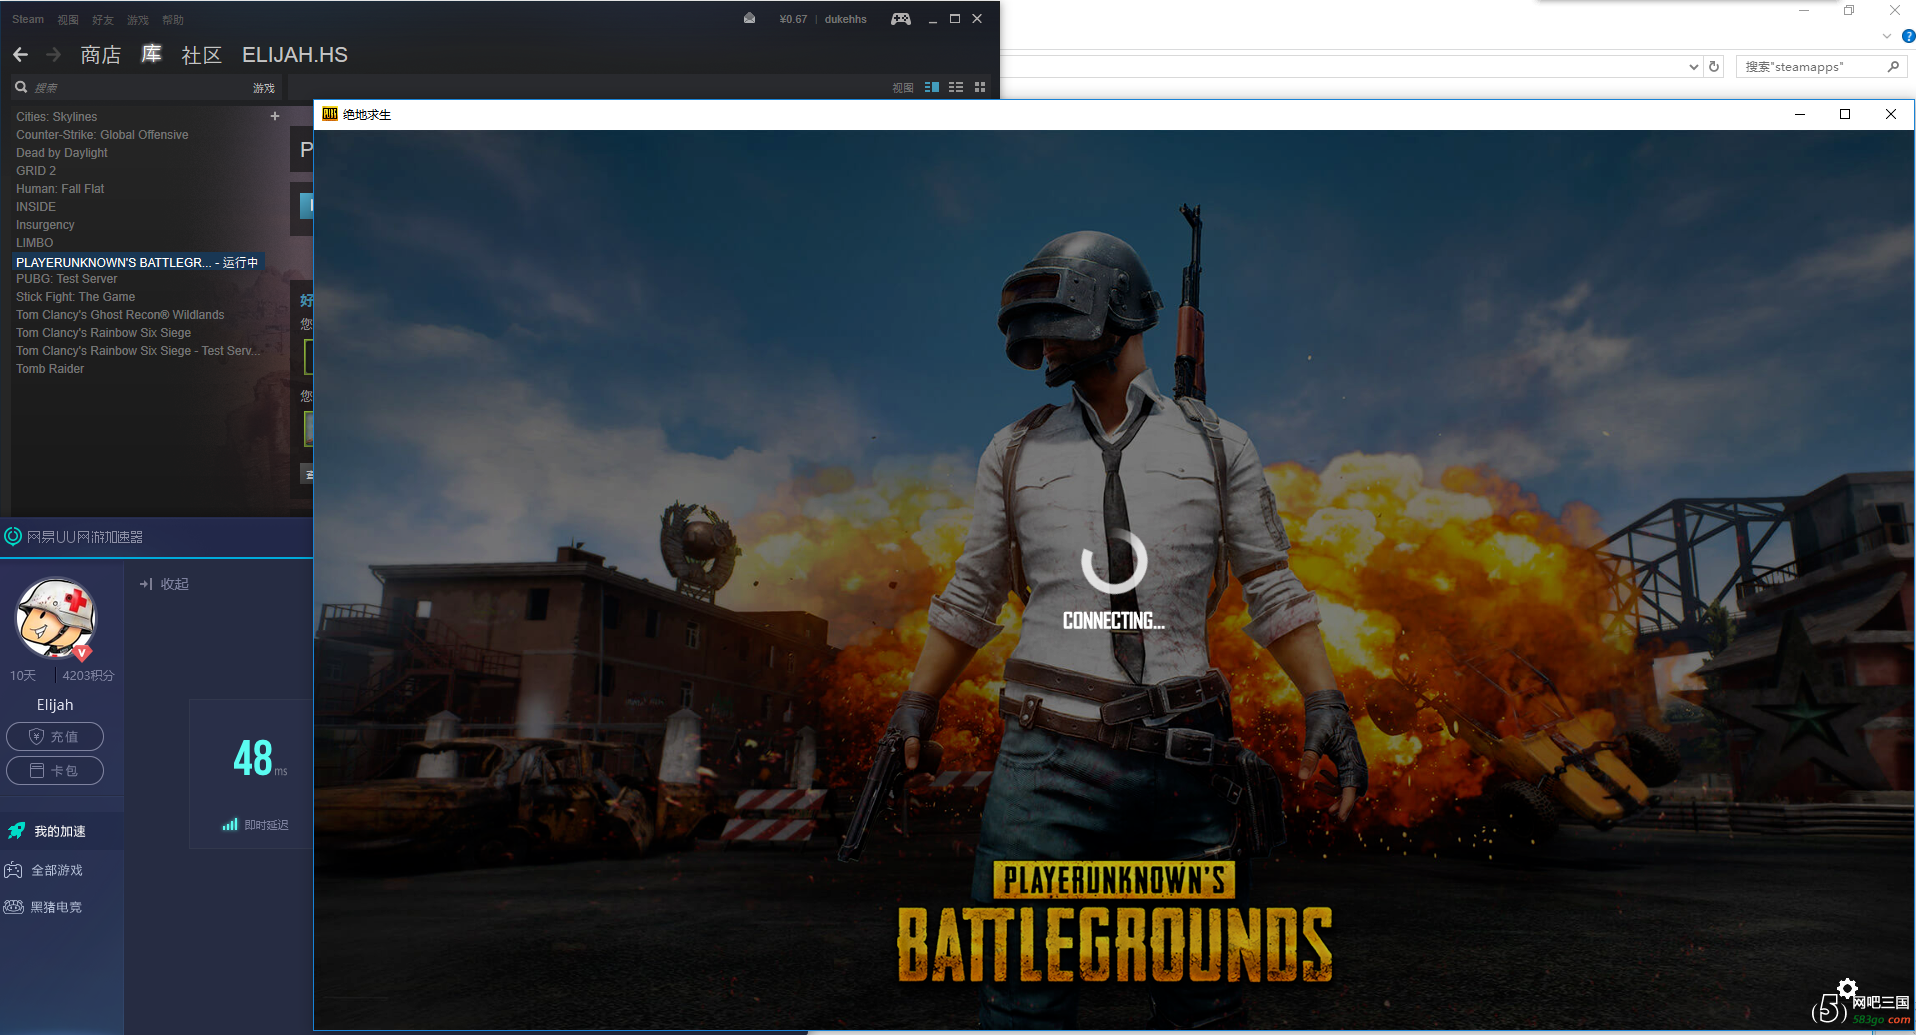Click the UU accelerator logo icon
Image resolution: width=1916 pixels, height=1035 pixels.
[13, 536]
